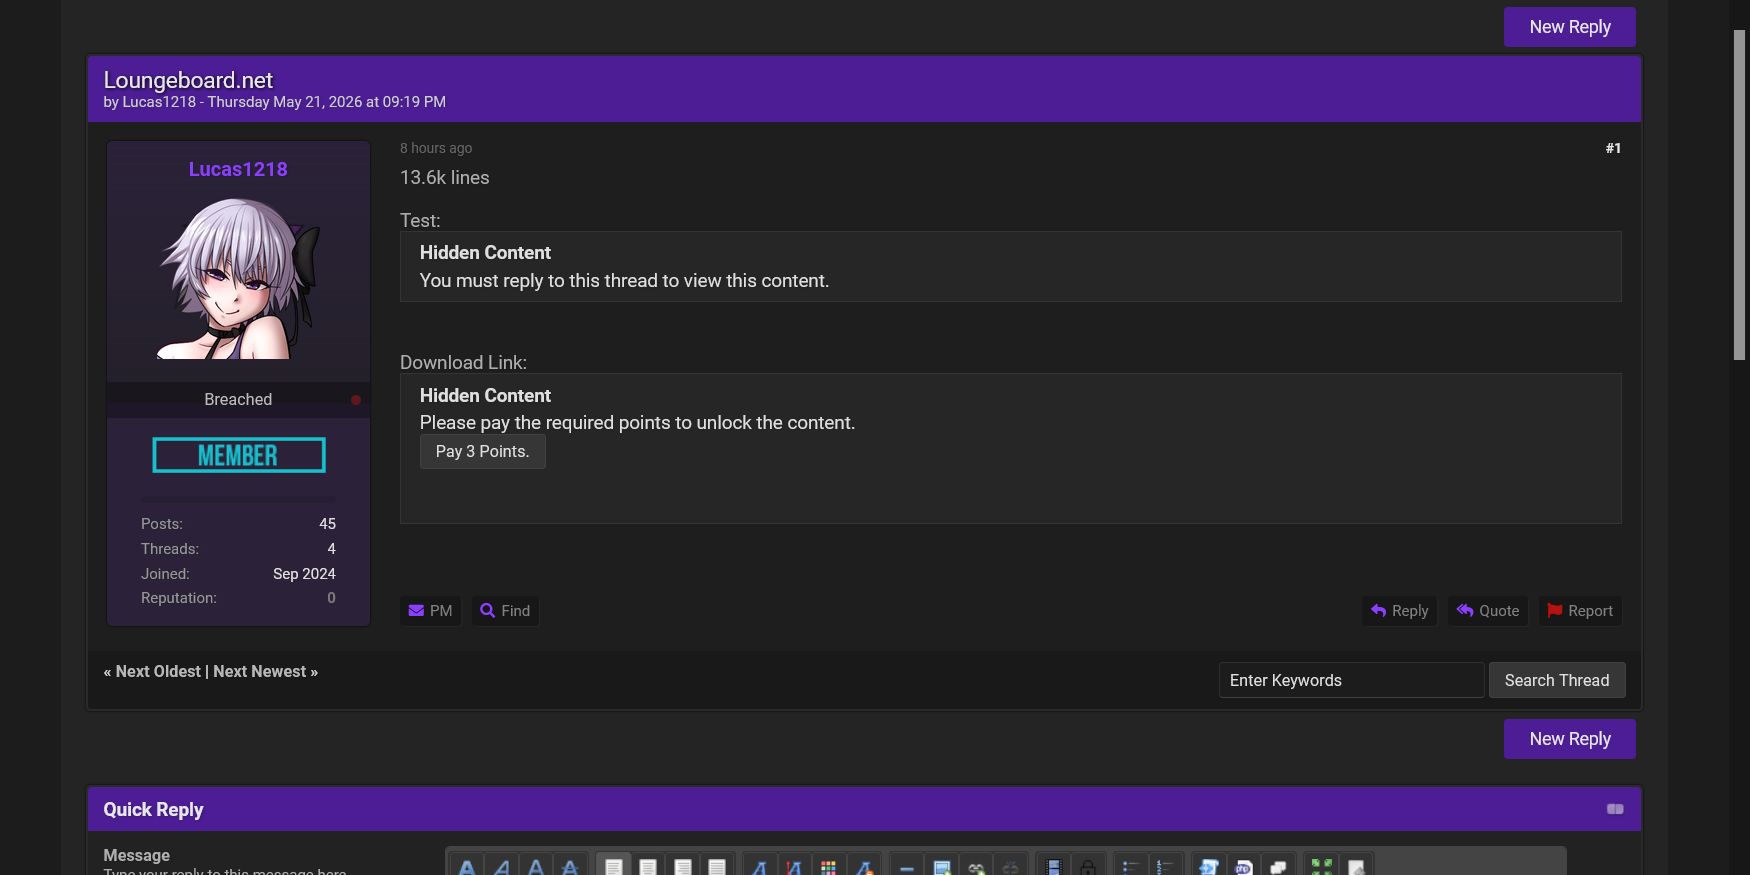
Task: Open the Next Oldest thread link
Action: point(158,672)
